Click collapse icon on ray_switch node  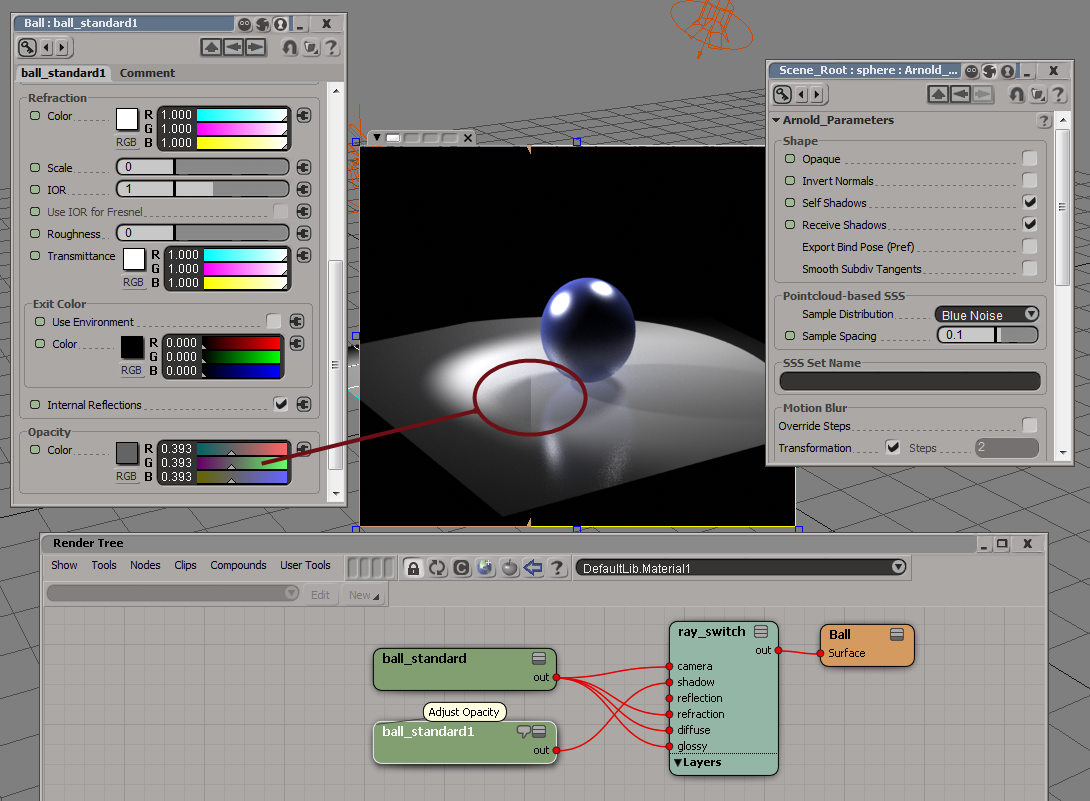[x=761, y=632]
